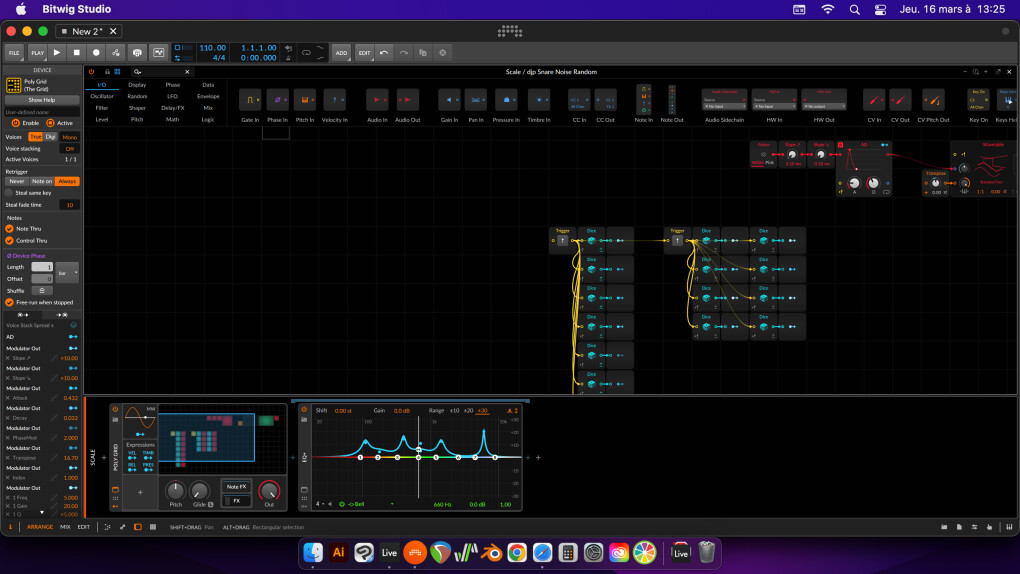Toggle the Note Thru checkbox

(x=10, y=229)
